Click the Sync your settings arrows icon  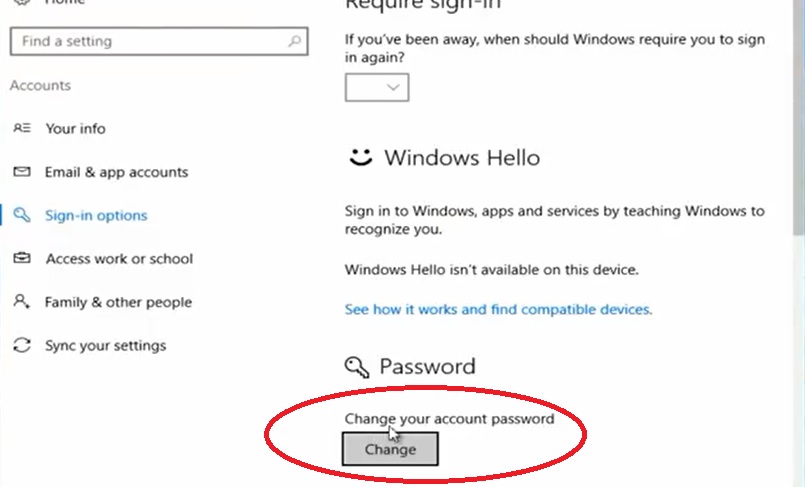22,345
